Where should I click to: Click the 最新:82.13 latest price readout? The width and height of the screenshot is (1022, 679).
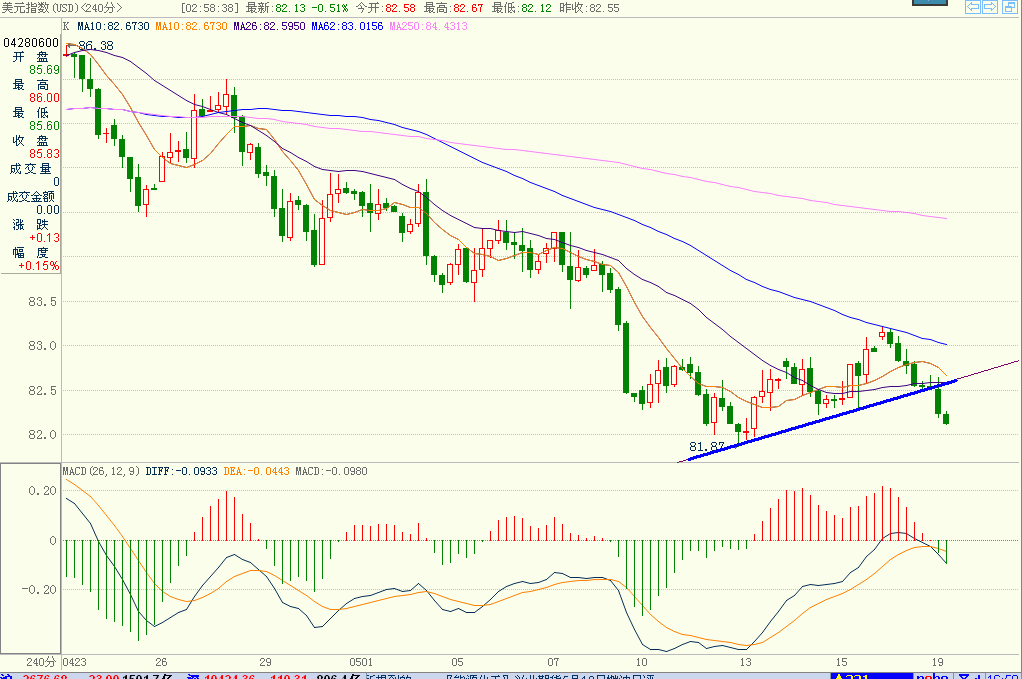[276, 8]
